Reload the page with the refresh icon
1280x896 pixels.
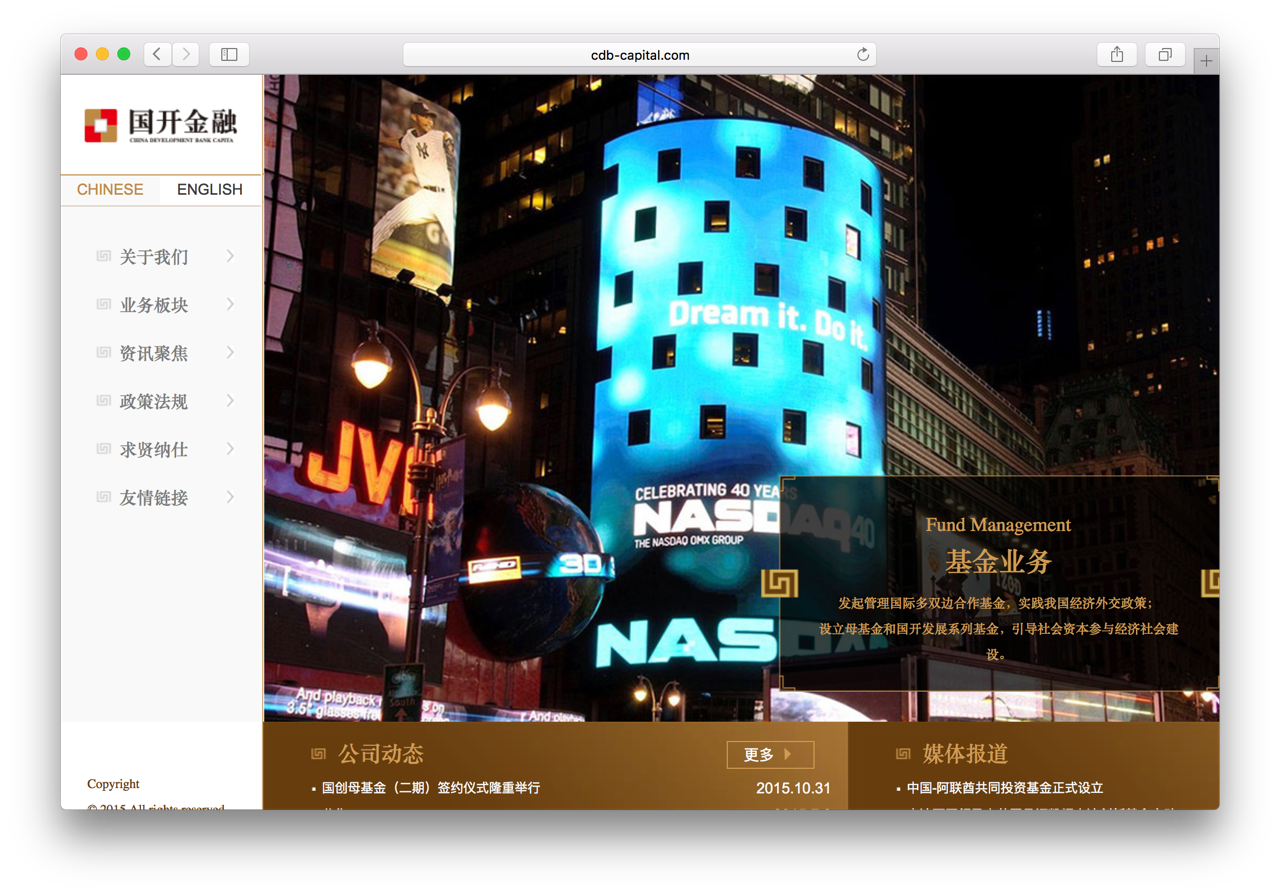coord(862,55)
